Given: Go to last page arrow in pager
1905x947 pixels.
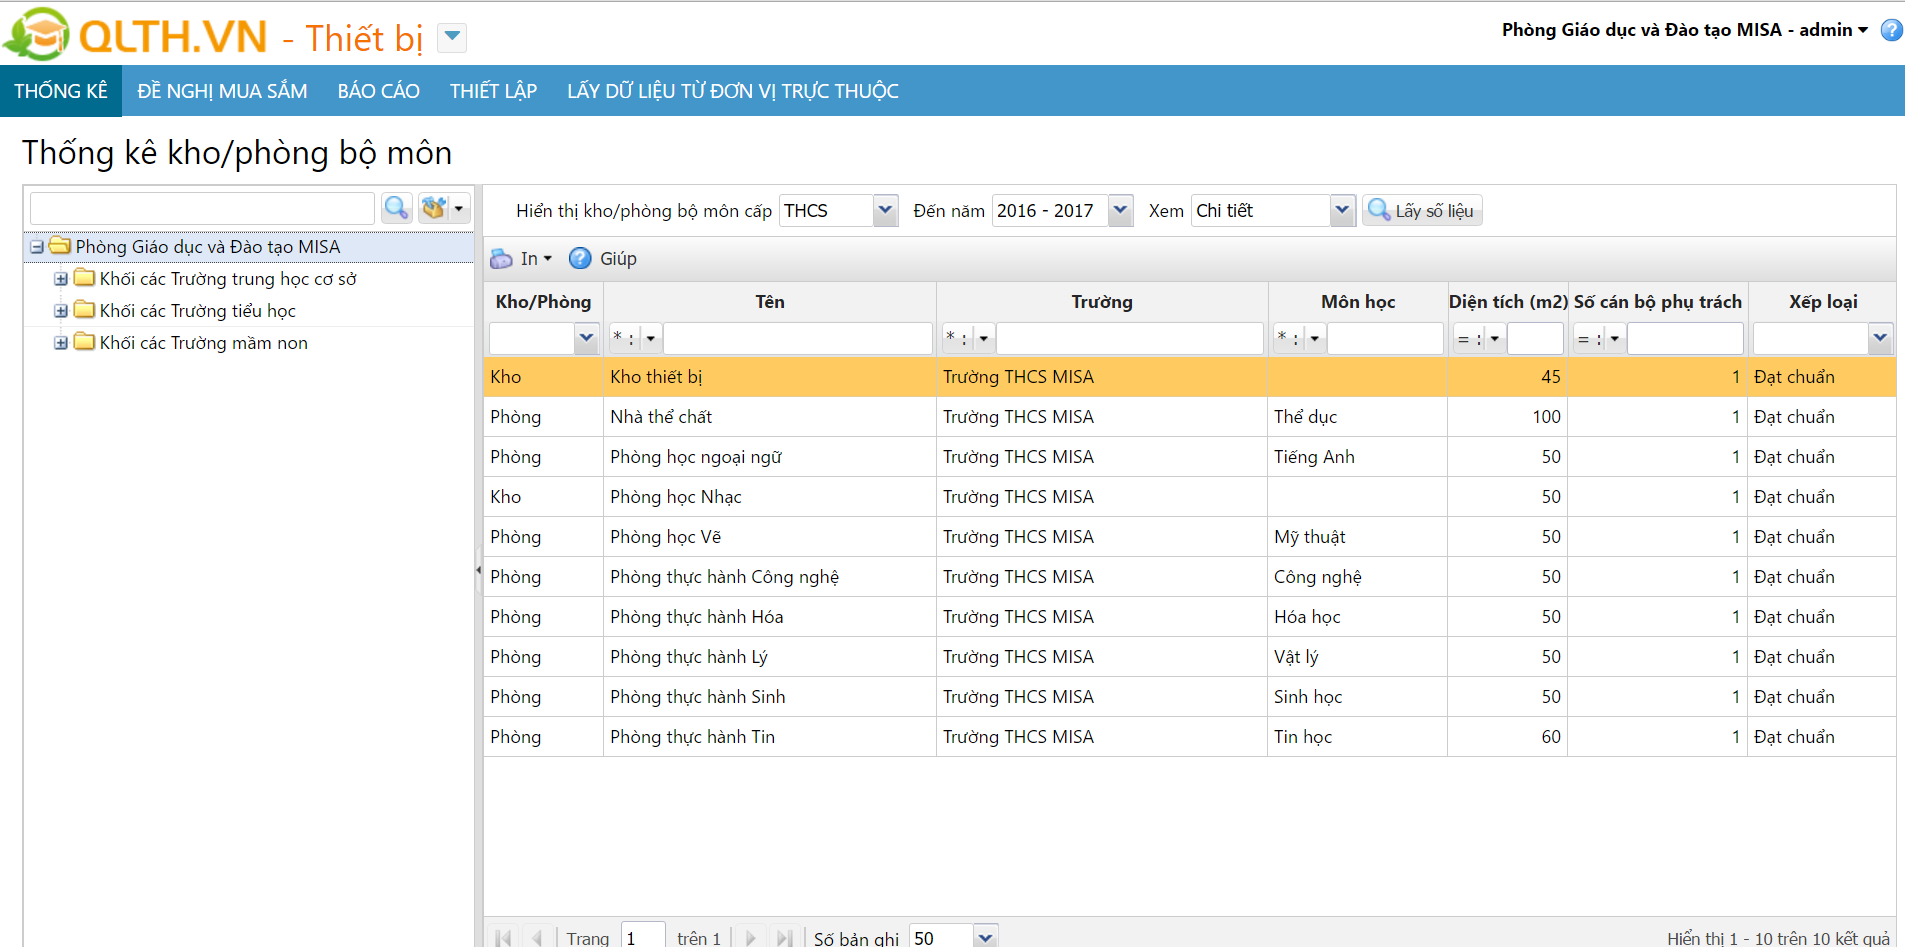Looking at the screenshot, I should click(784, 938).
